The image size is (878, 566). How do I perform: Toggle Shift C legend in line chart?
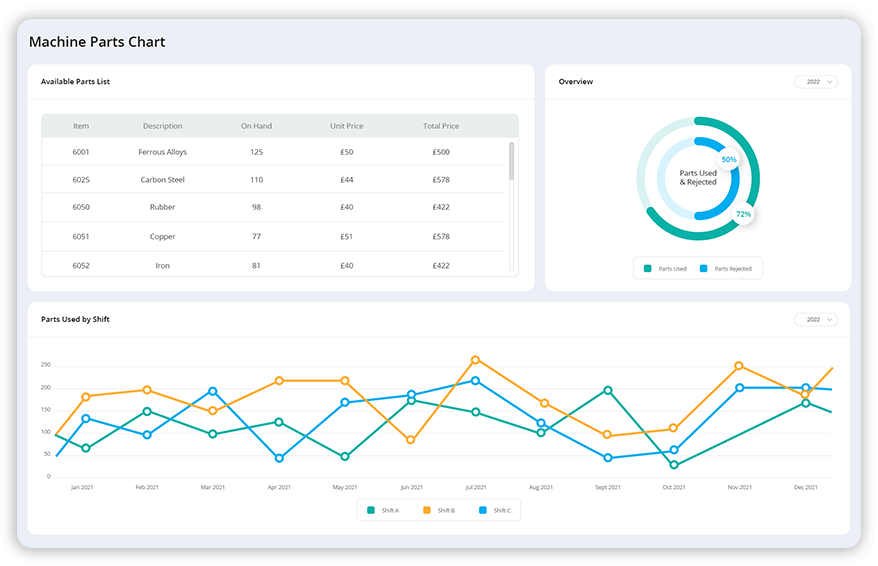[x=483, y=511]
